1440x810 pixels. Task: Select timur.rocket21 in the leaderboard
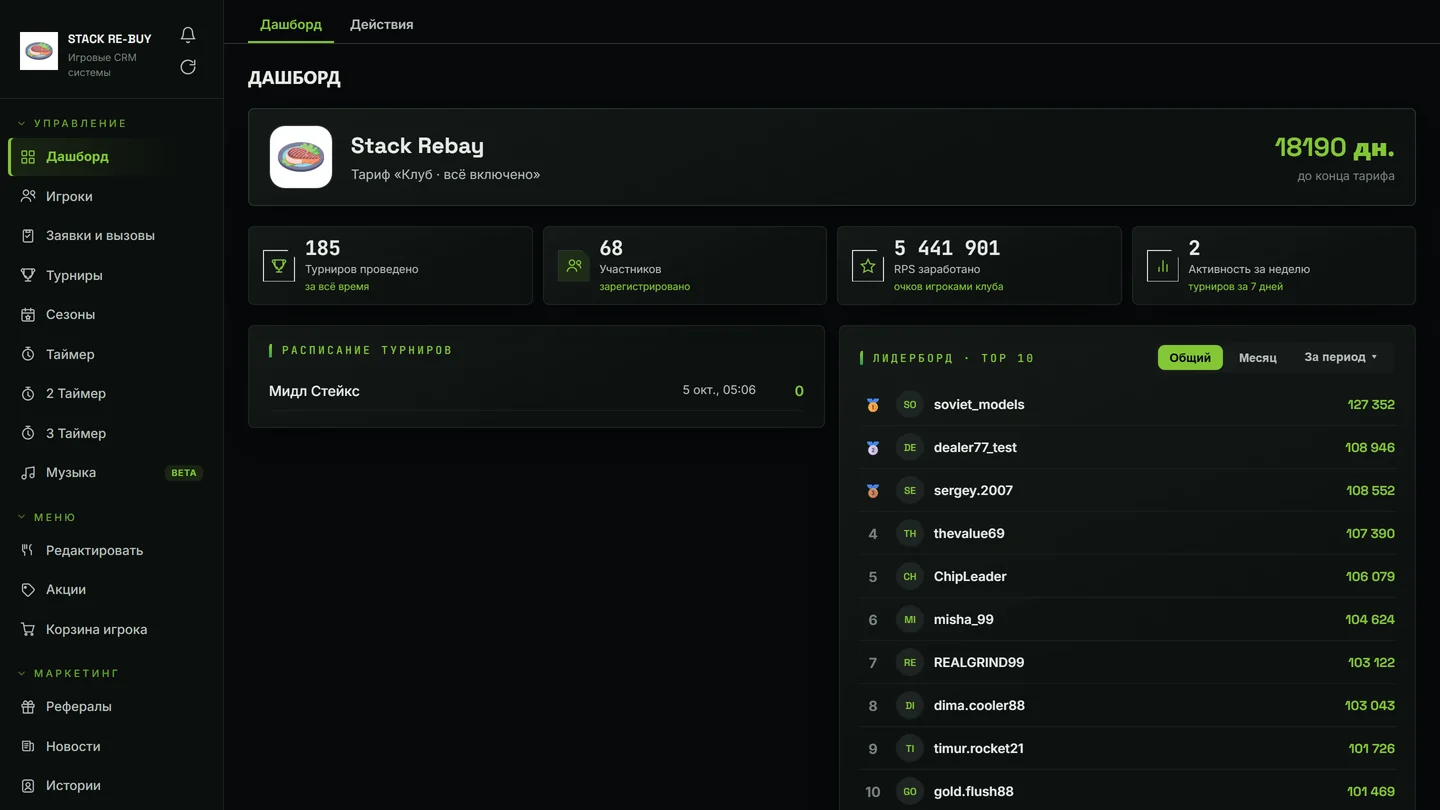coord(1128,749)
